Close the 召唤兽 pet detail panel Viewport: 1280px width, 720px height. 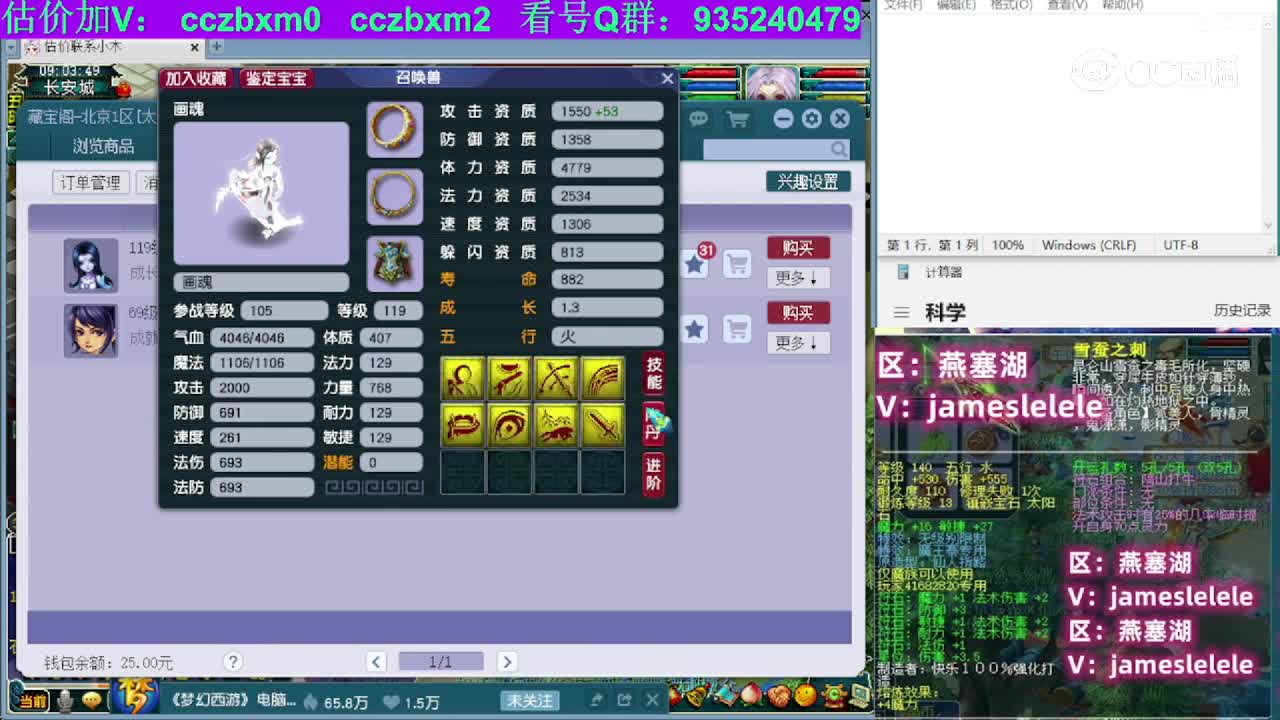coord(667,78)
